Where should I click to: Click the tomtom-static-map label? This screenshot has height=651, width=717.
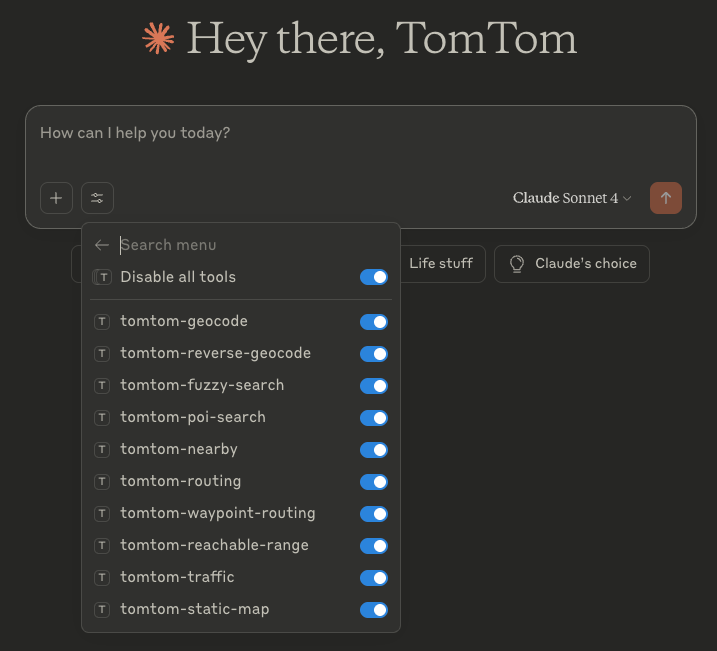pyautogui.click(x=195, y=609)
